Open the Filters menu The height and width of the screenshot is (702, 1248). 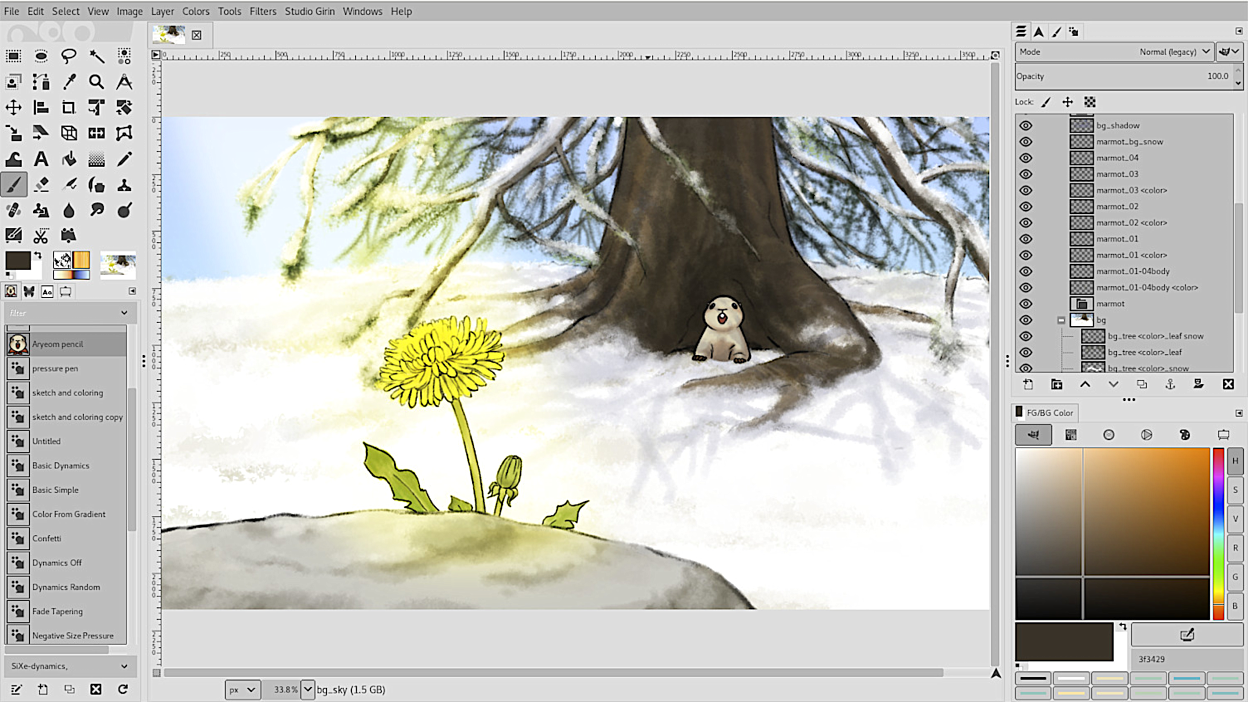click(x=263, y=11)
